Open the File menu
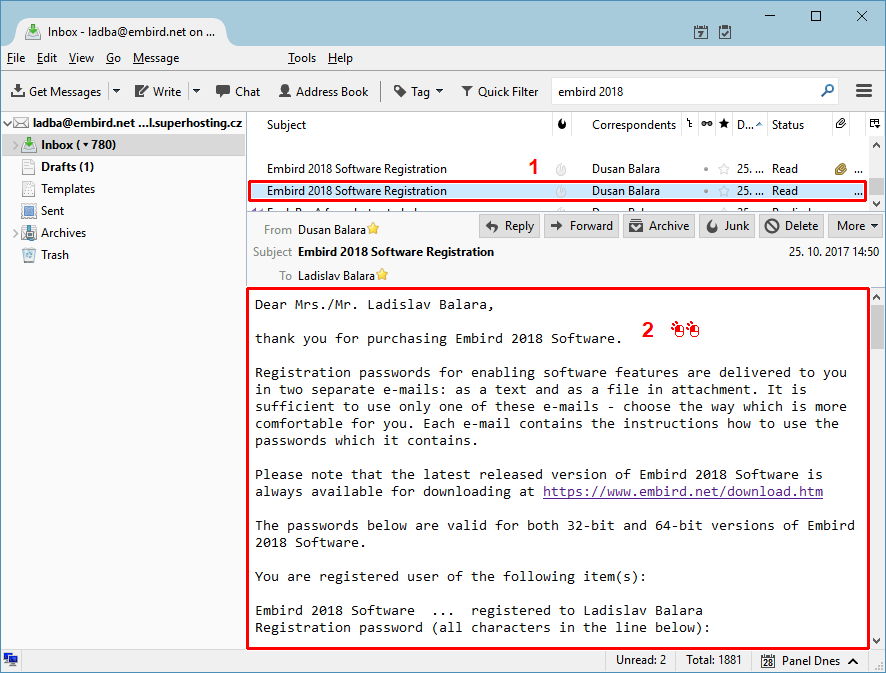This screenshot has height=673, width=886. tap(16, 58)
